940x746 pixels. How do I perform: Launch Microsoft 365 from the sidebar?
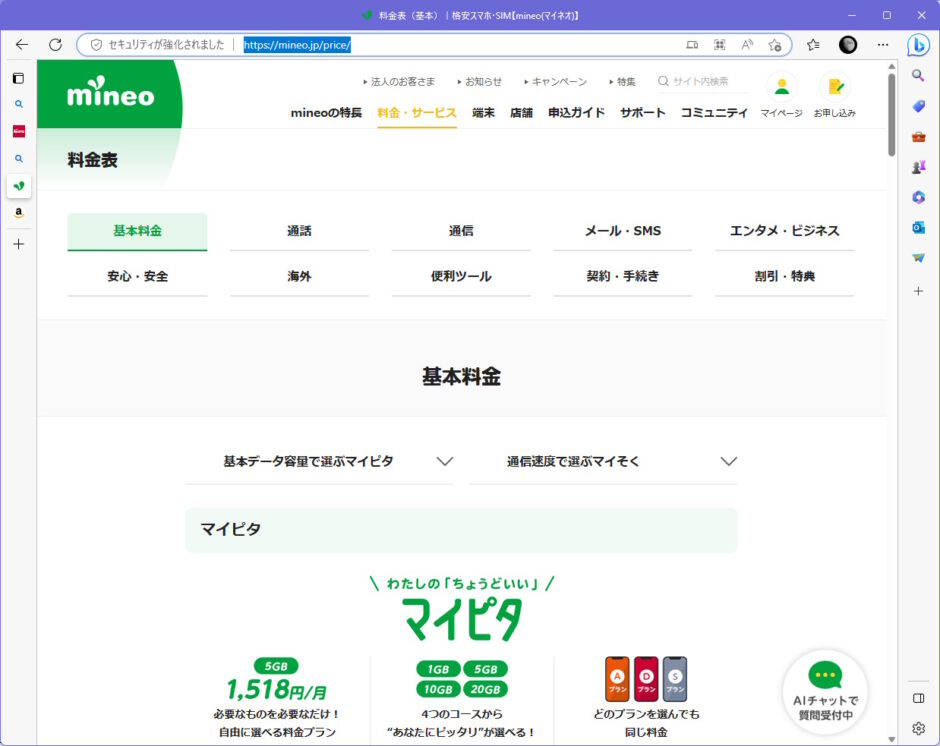coord(918,197)
